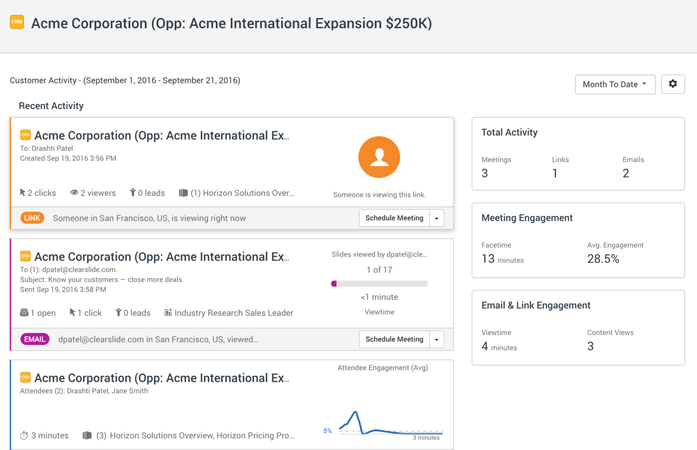Viewport: 697px width, 450px height.
Task: Click the CRM icon in the page header
Action: tap(17, 22)
